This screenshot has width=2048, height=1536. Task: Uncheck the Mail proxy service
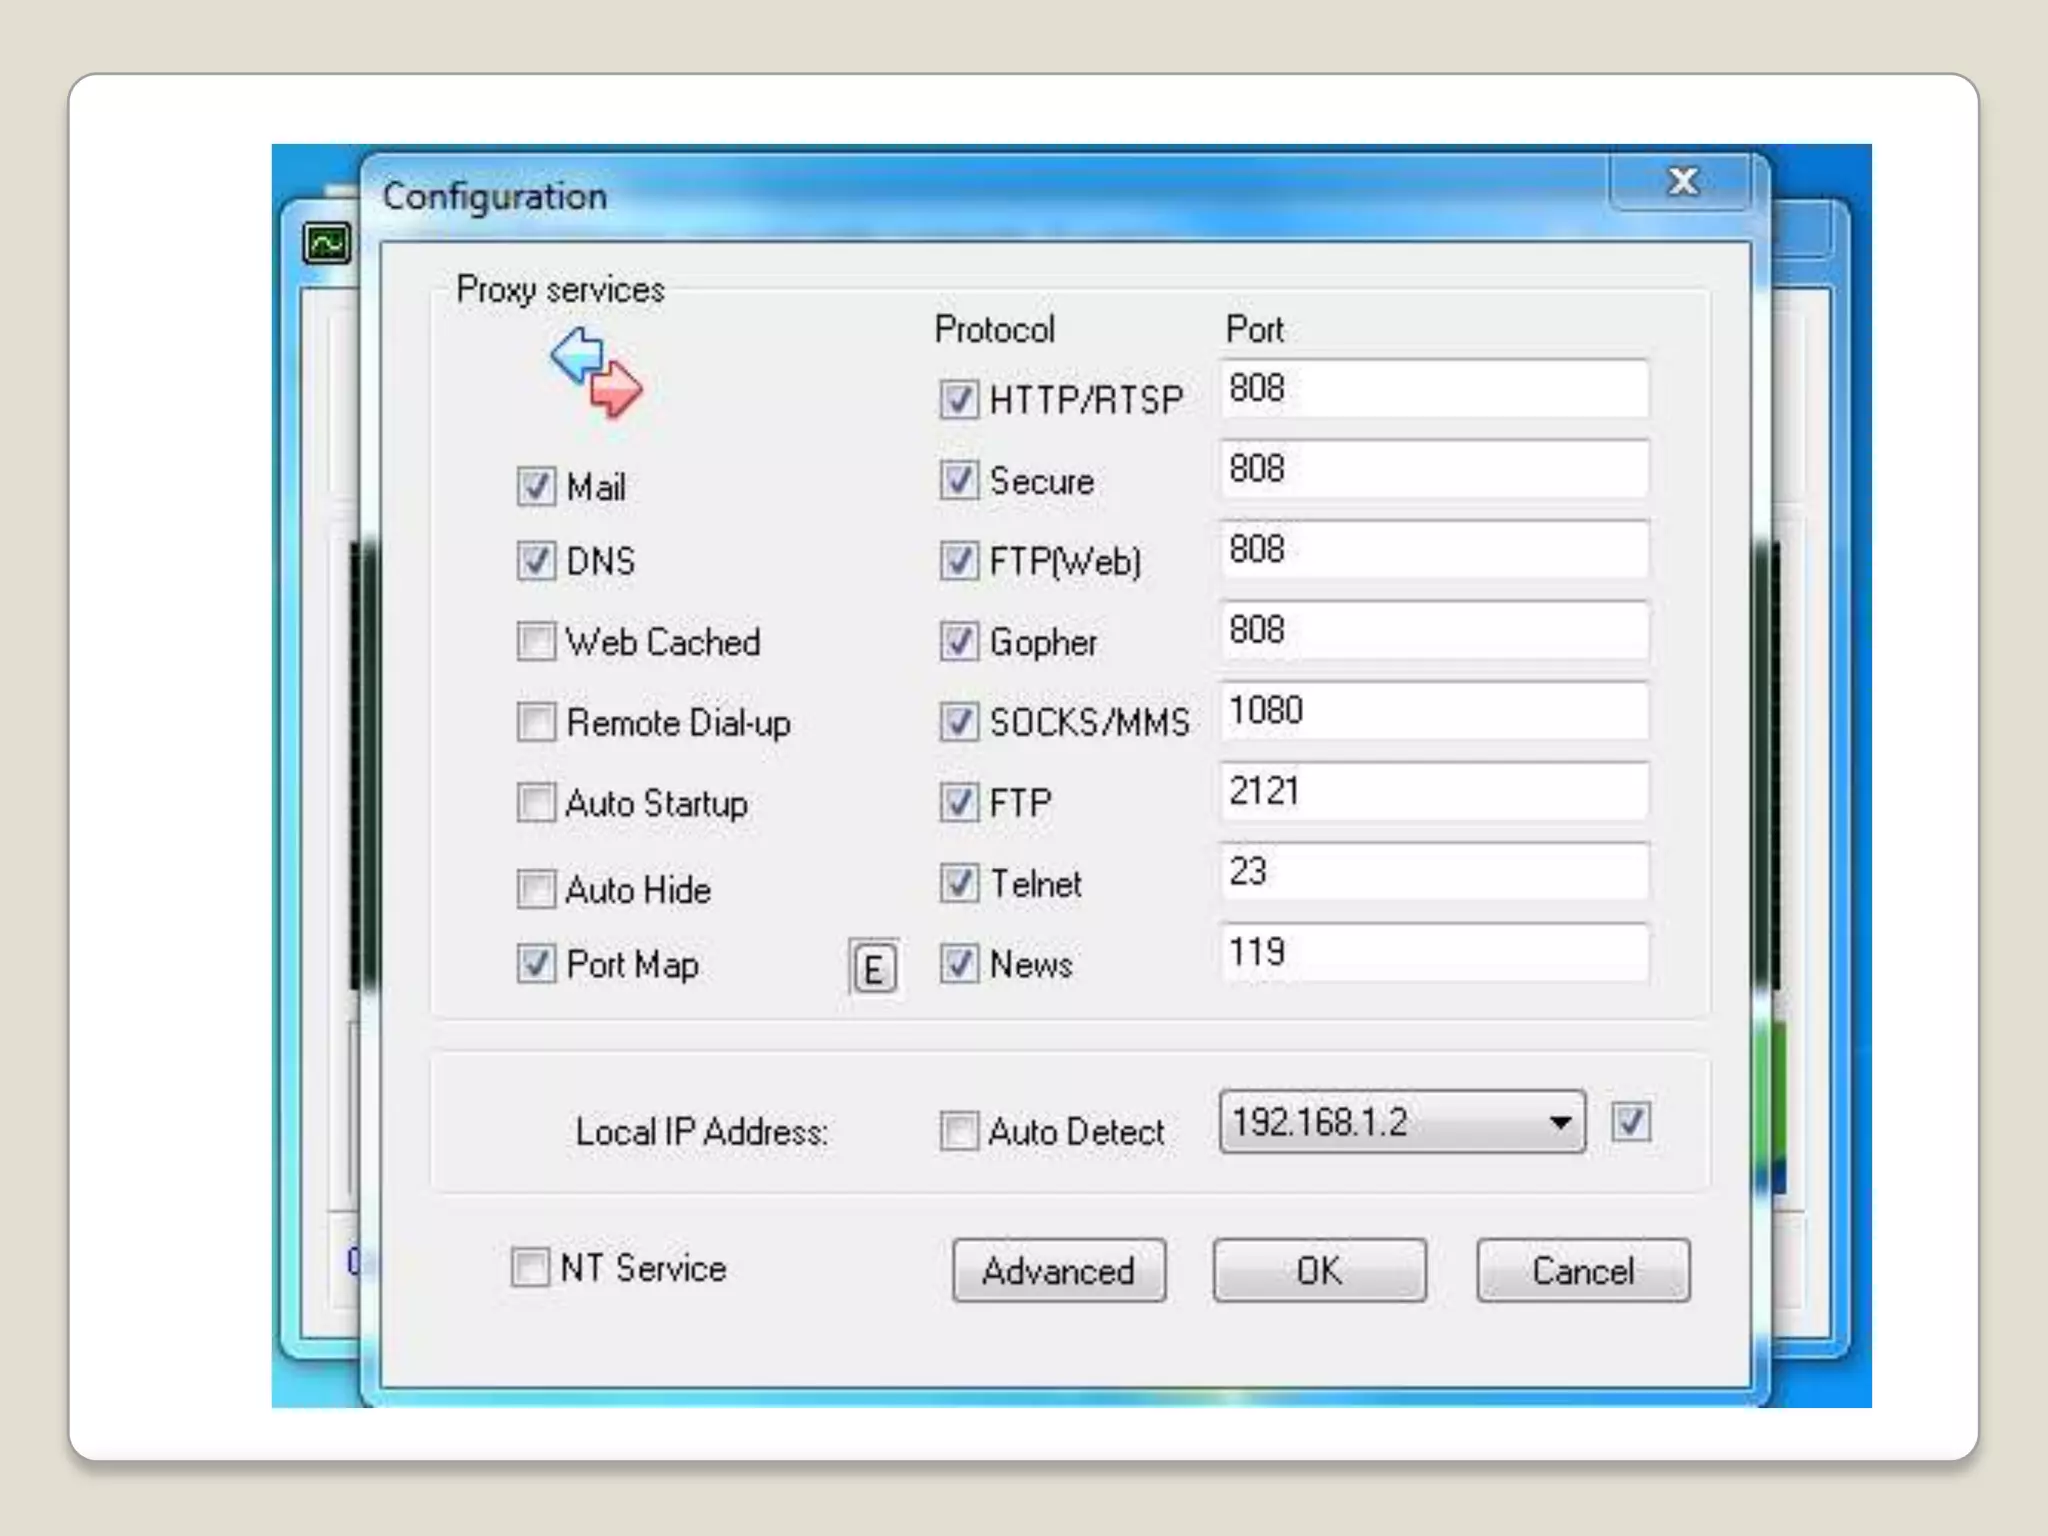(x=536, y=487)
